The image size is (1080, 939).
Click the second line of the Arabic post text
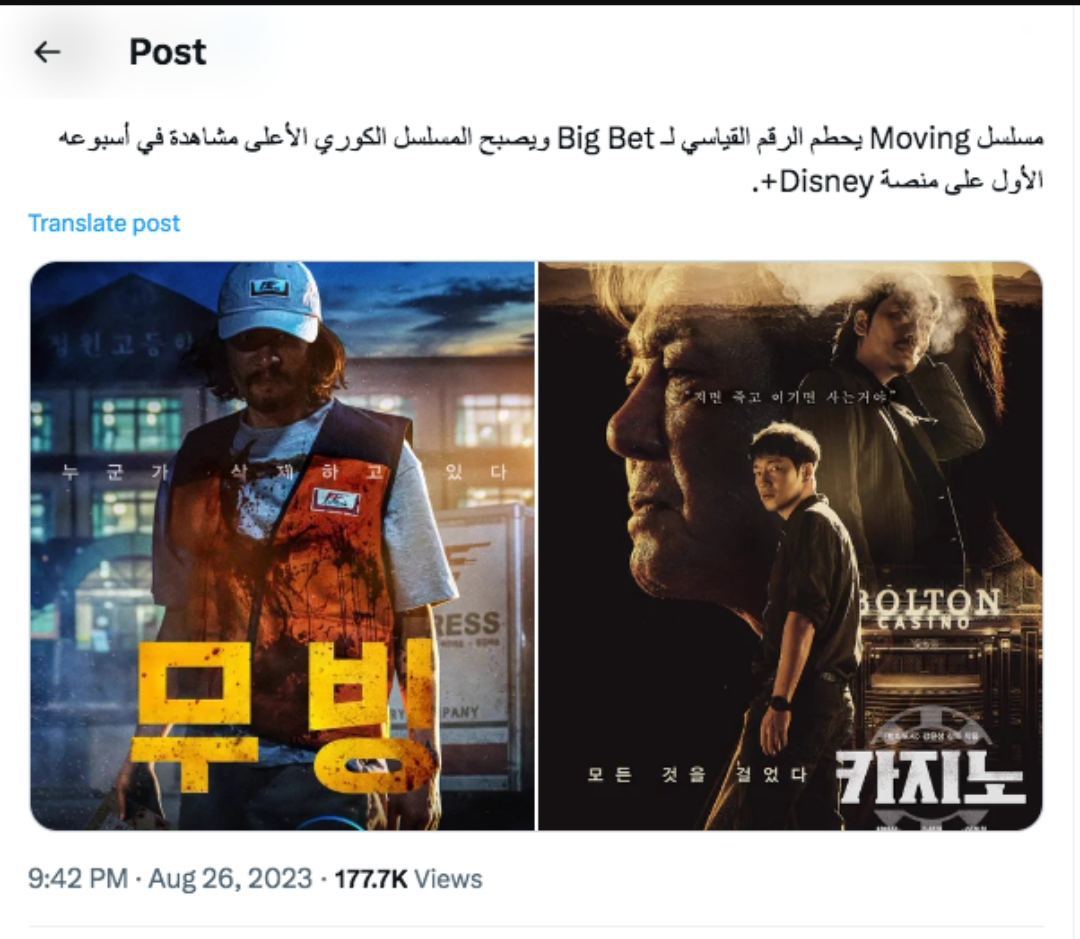[x=897, y=182]
